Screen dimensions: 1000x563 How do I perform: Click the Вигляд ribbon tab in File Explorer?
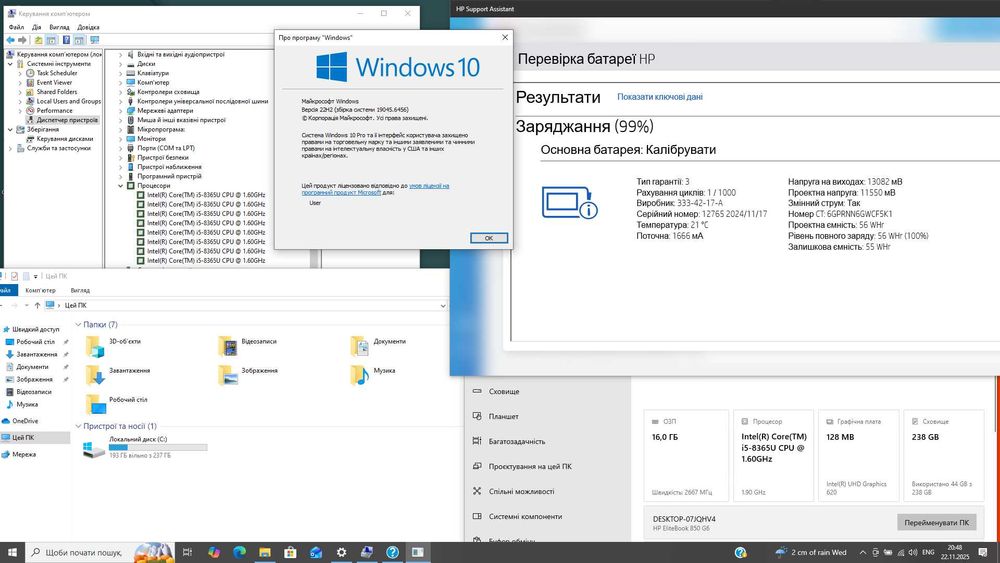[80, 290]
